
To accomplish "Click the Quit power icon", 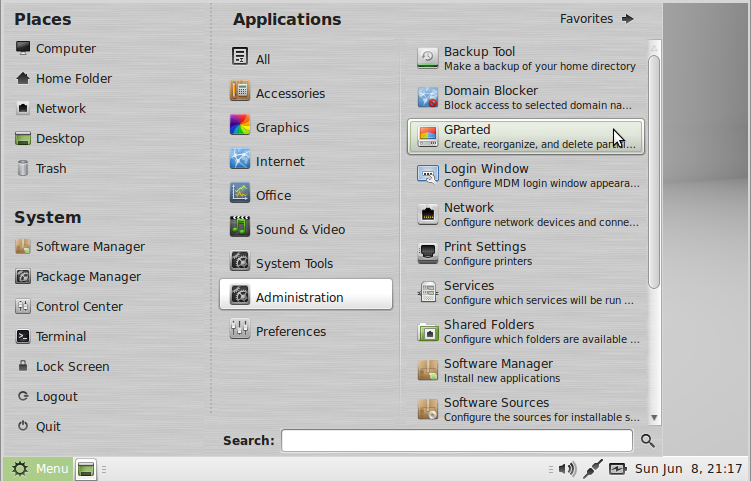I will pyautogui.click(x=23, y=426).
